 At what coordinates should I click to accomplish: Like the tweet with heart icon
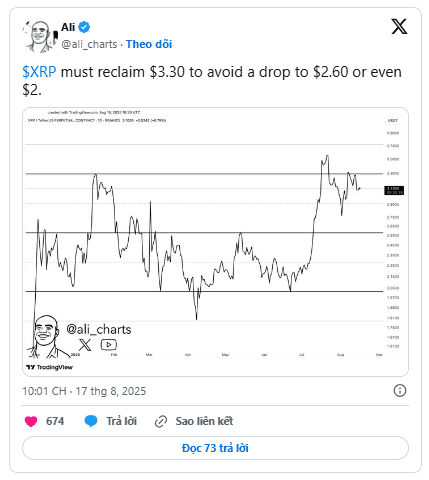[31, 421]
